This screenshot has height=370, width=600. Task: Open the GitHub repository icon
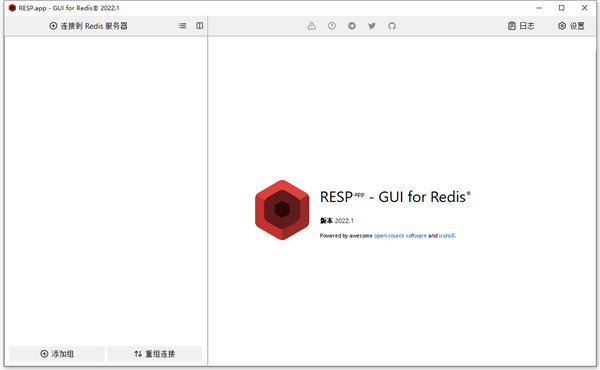tap(392, 26)
